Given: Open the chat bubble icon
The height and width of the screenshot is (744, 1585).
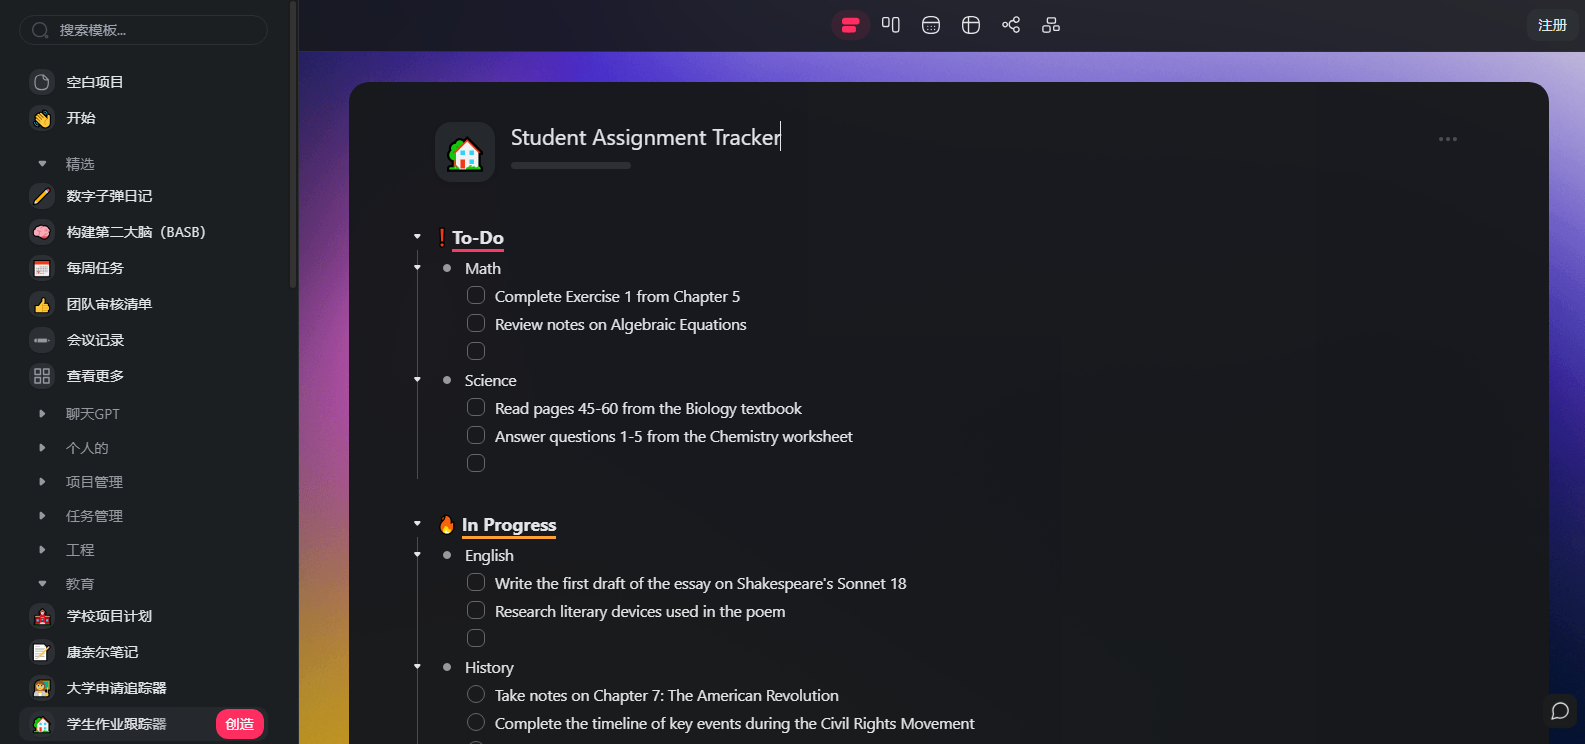Looking at the screenshot, I should 1559,711.
